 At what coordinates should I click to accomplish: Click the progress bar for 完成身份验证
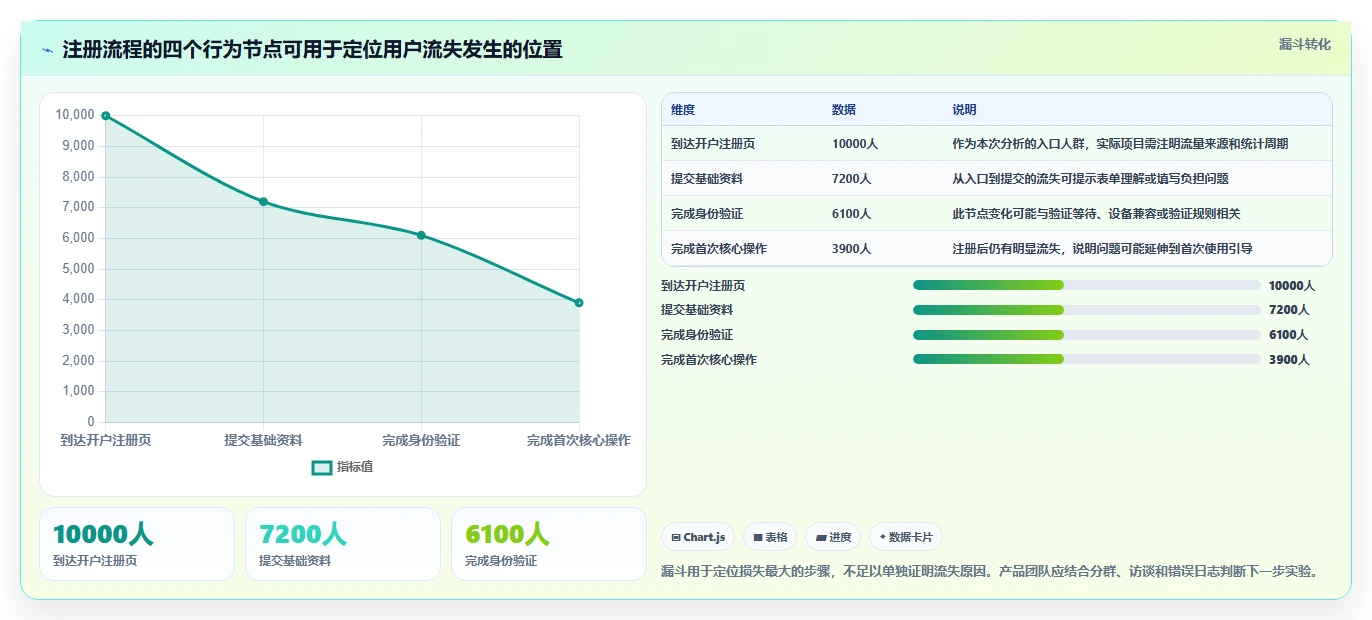1087,335
